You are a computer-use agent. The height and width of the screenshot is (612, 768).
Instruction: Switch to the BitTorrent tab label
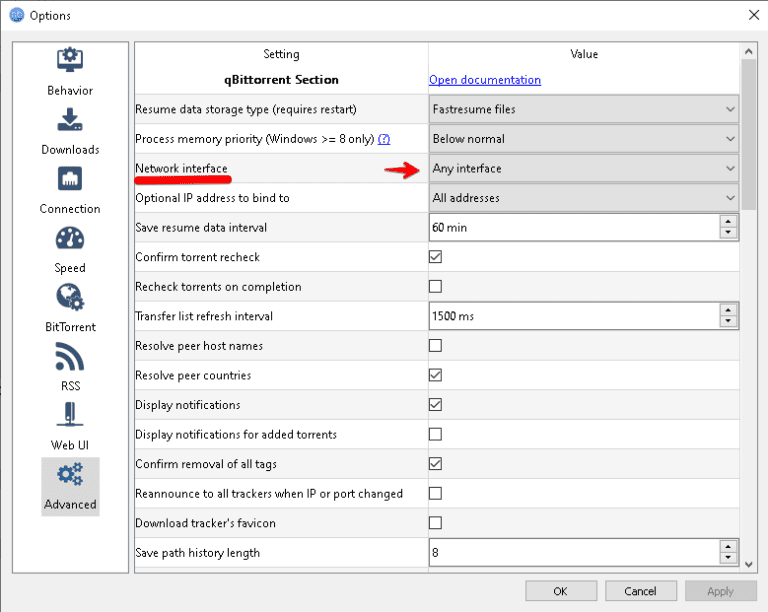(x=70, y=327)
